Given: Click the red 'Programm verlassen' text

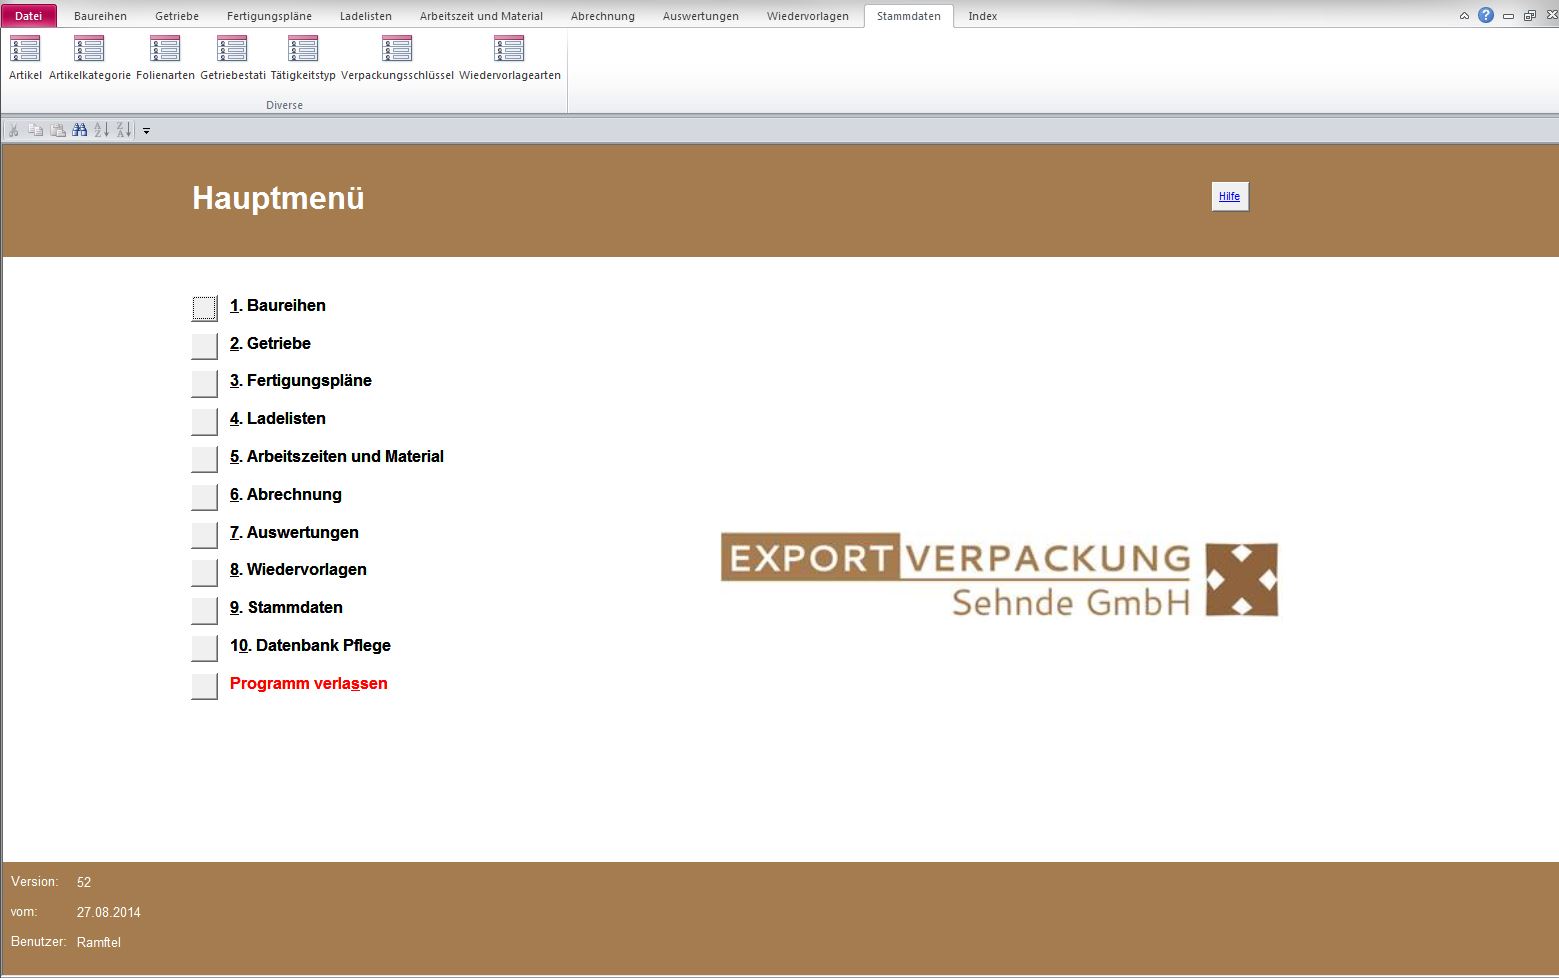Looking at the screenshot, I should pos(309,684).
